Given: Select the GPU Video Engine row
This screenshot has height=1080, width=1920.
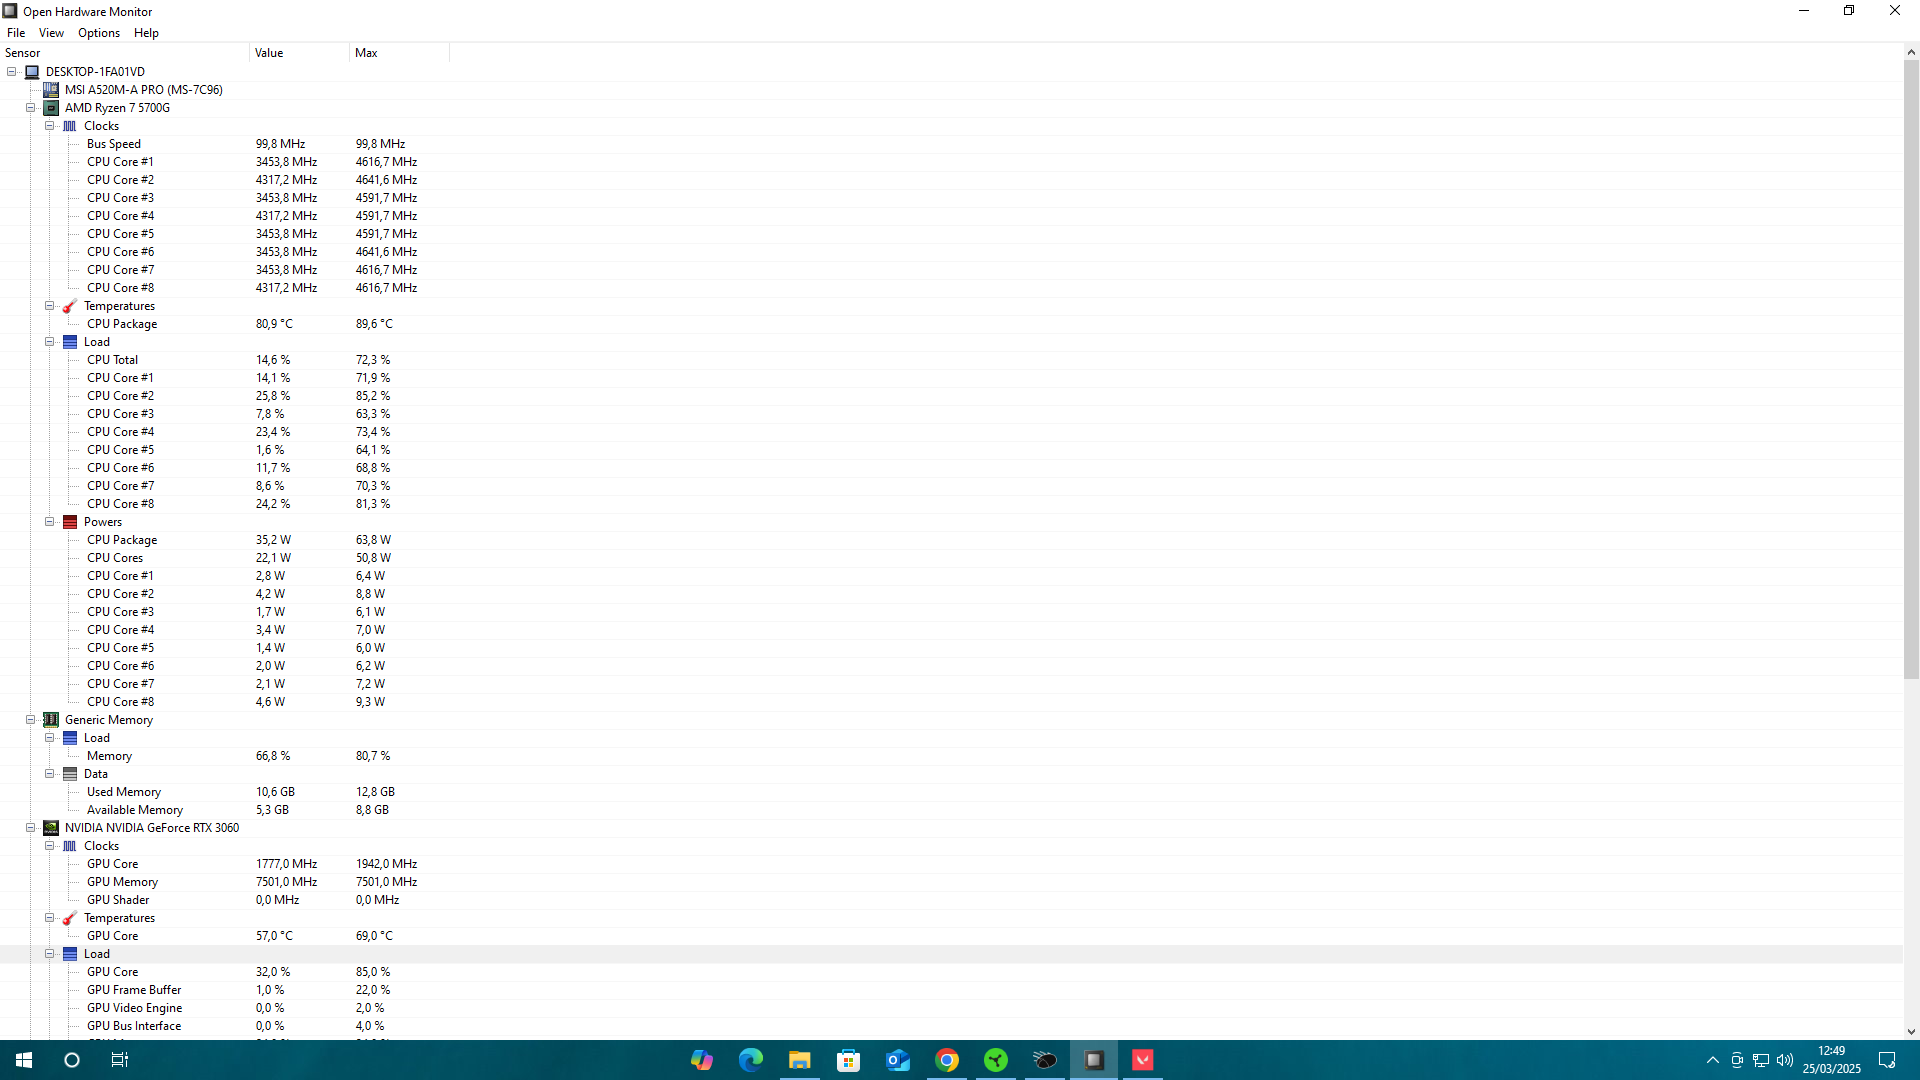Looking at the screenshot, I should coord(950,1008).
